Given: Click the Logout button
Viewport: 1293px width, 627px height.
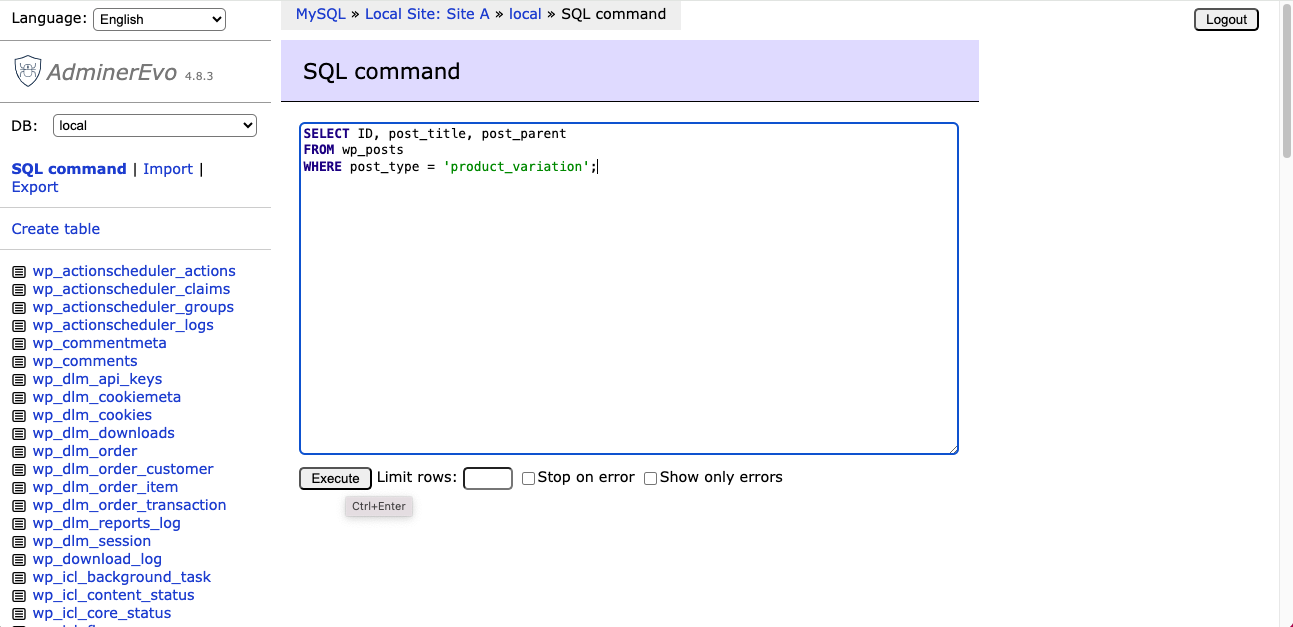Looking at the screenshot, I should [1225, 20].
